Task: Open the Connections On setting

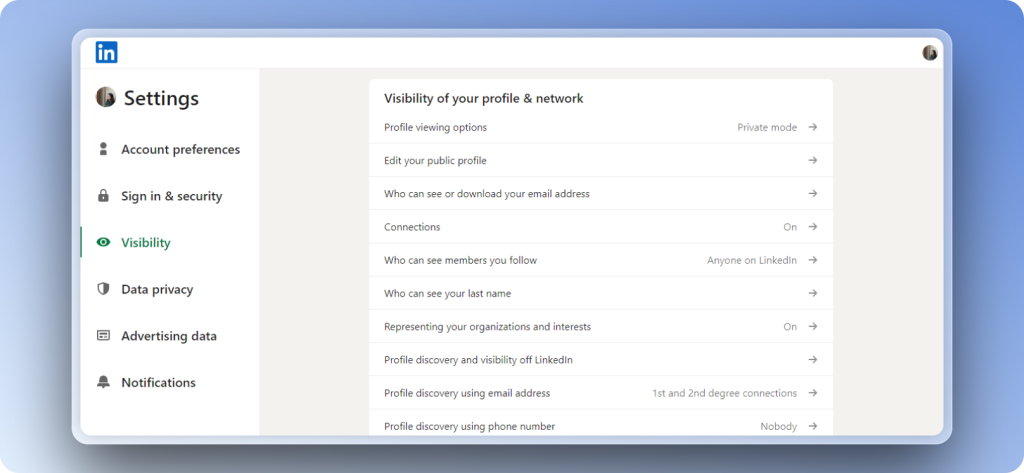Action: coord(600,227)
